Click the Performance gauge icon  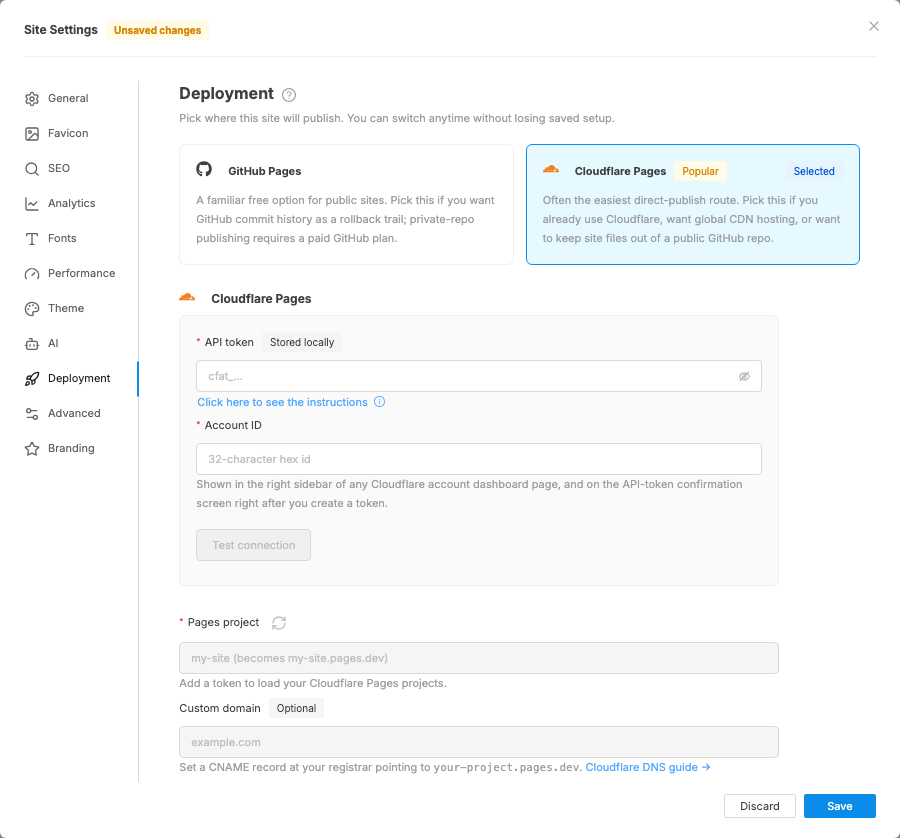[x=32, y=274]
